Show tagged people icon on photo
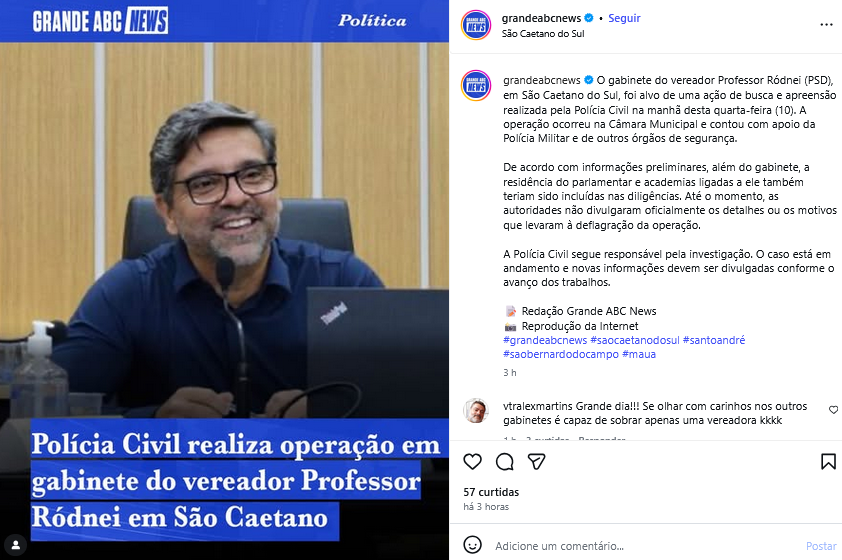This screenshot has height=560, width=842. tap(16, 546)
